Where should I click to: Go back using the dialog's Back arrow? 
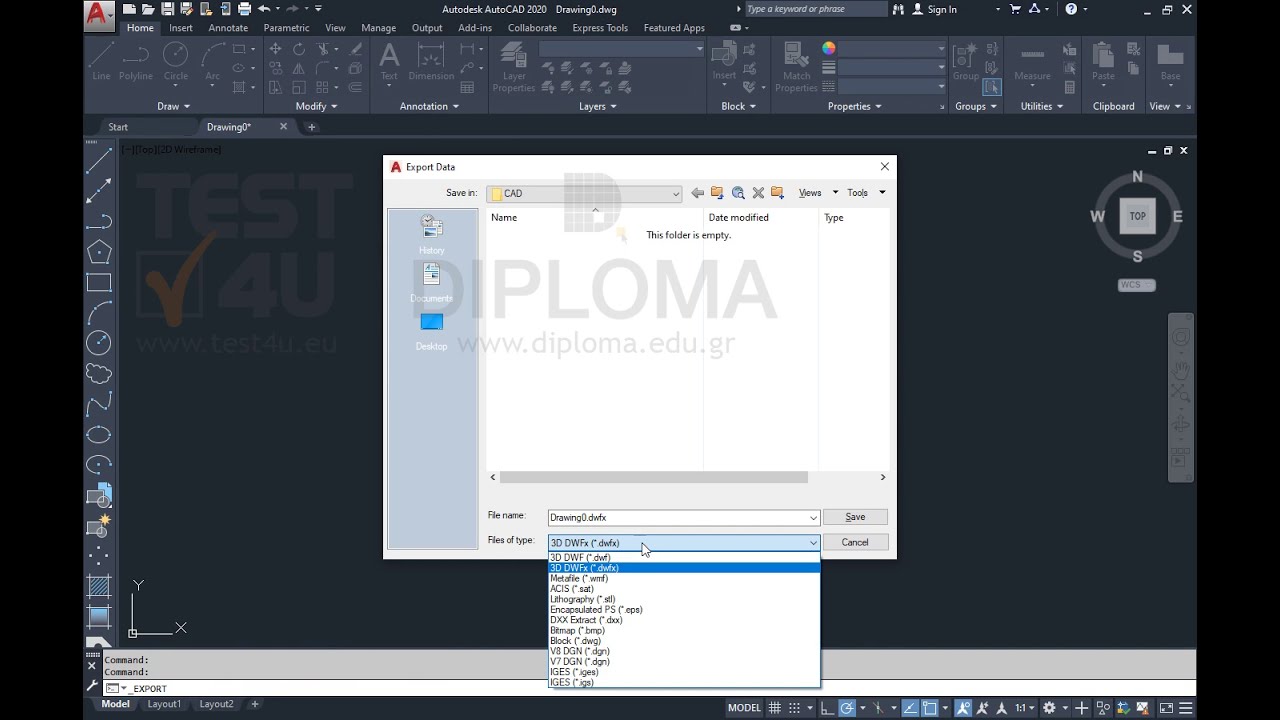coord(697,193)
